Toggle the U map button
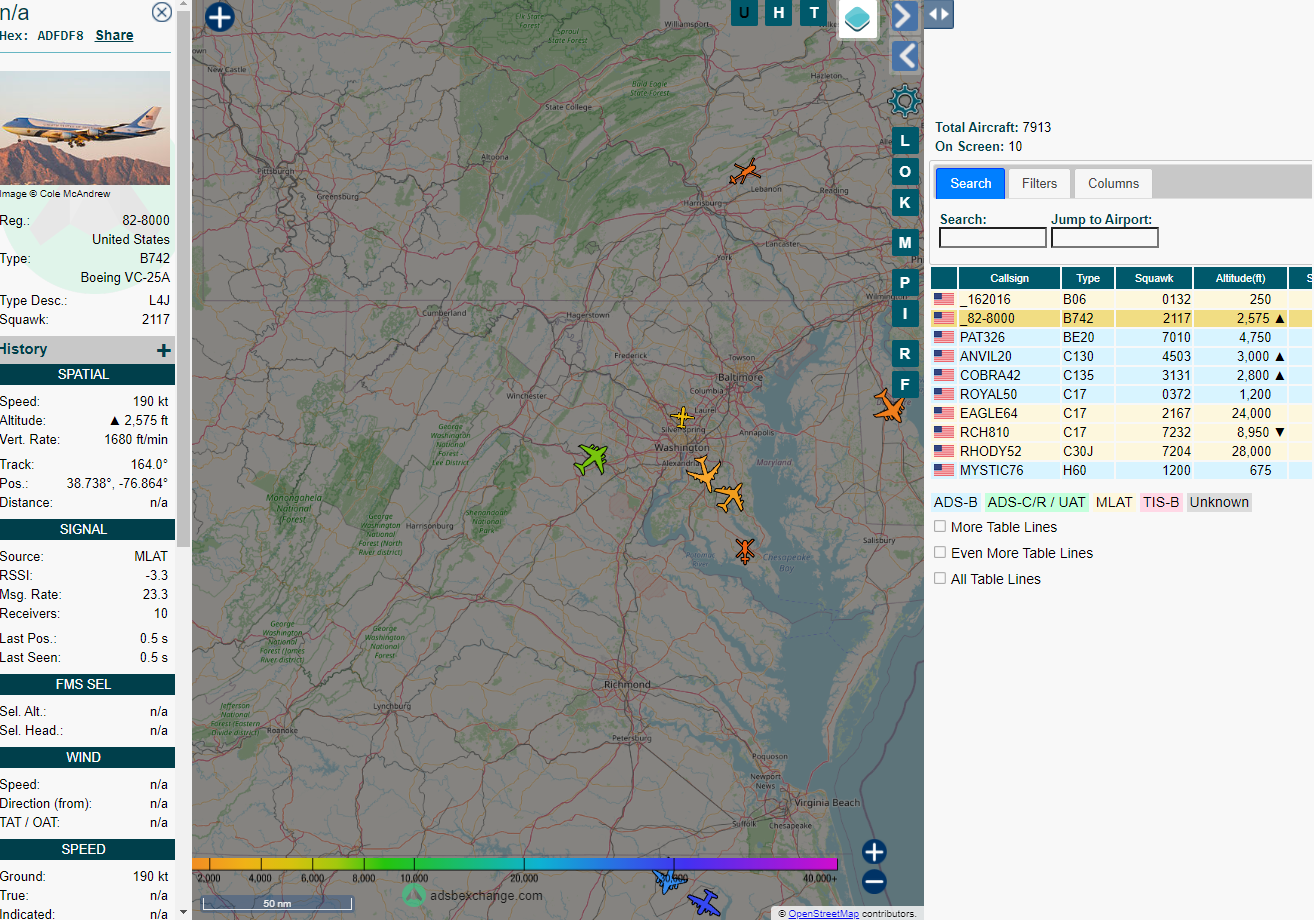The width and height of the screenshot is (1314, 920). [744, 13]
